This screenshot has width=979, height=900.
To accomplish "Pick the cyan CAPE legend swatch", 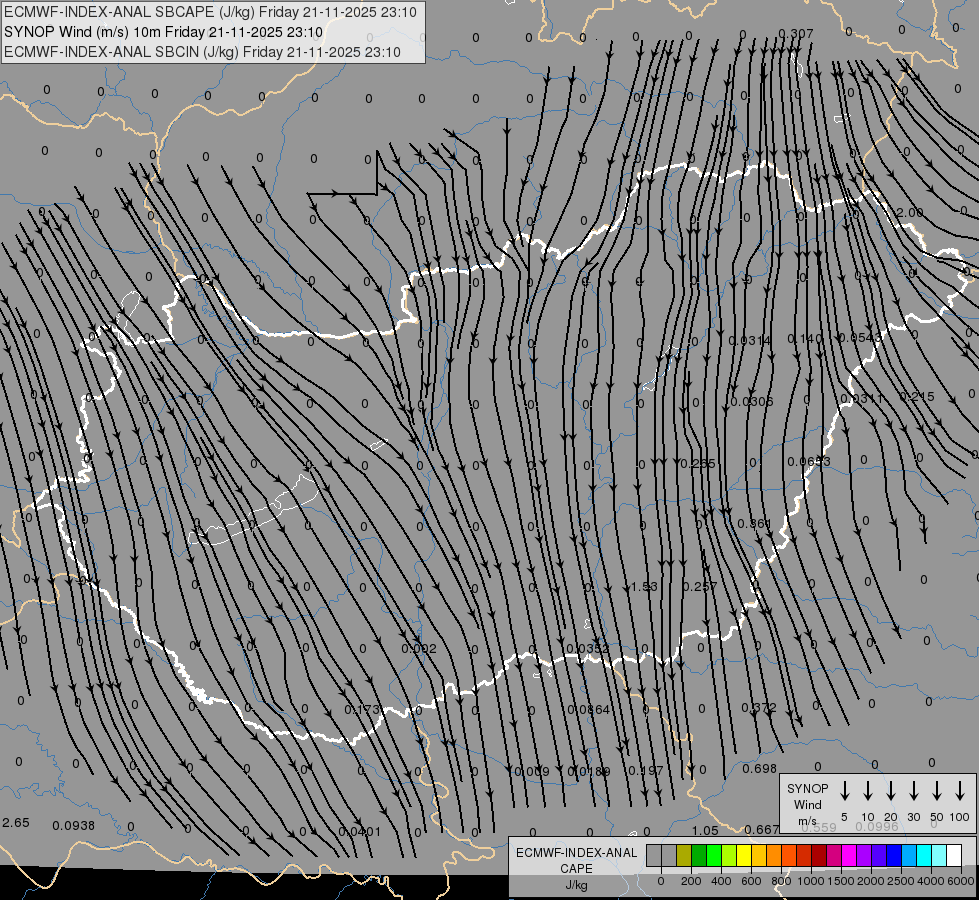I will coord(923,855).
